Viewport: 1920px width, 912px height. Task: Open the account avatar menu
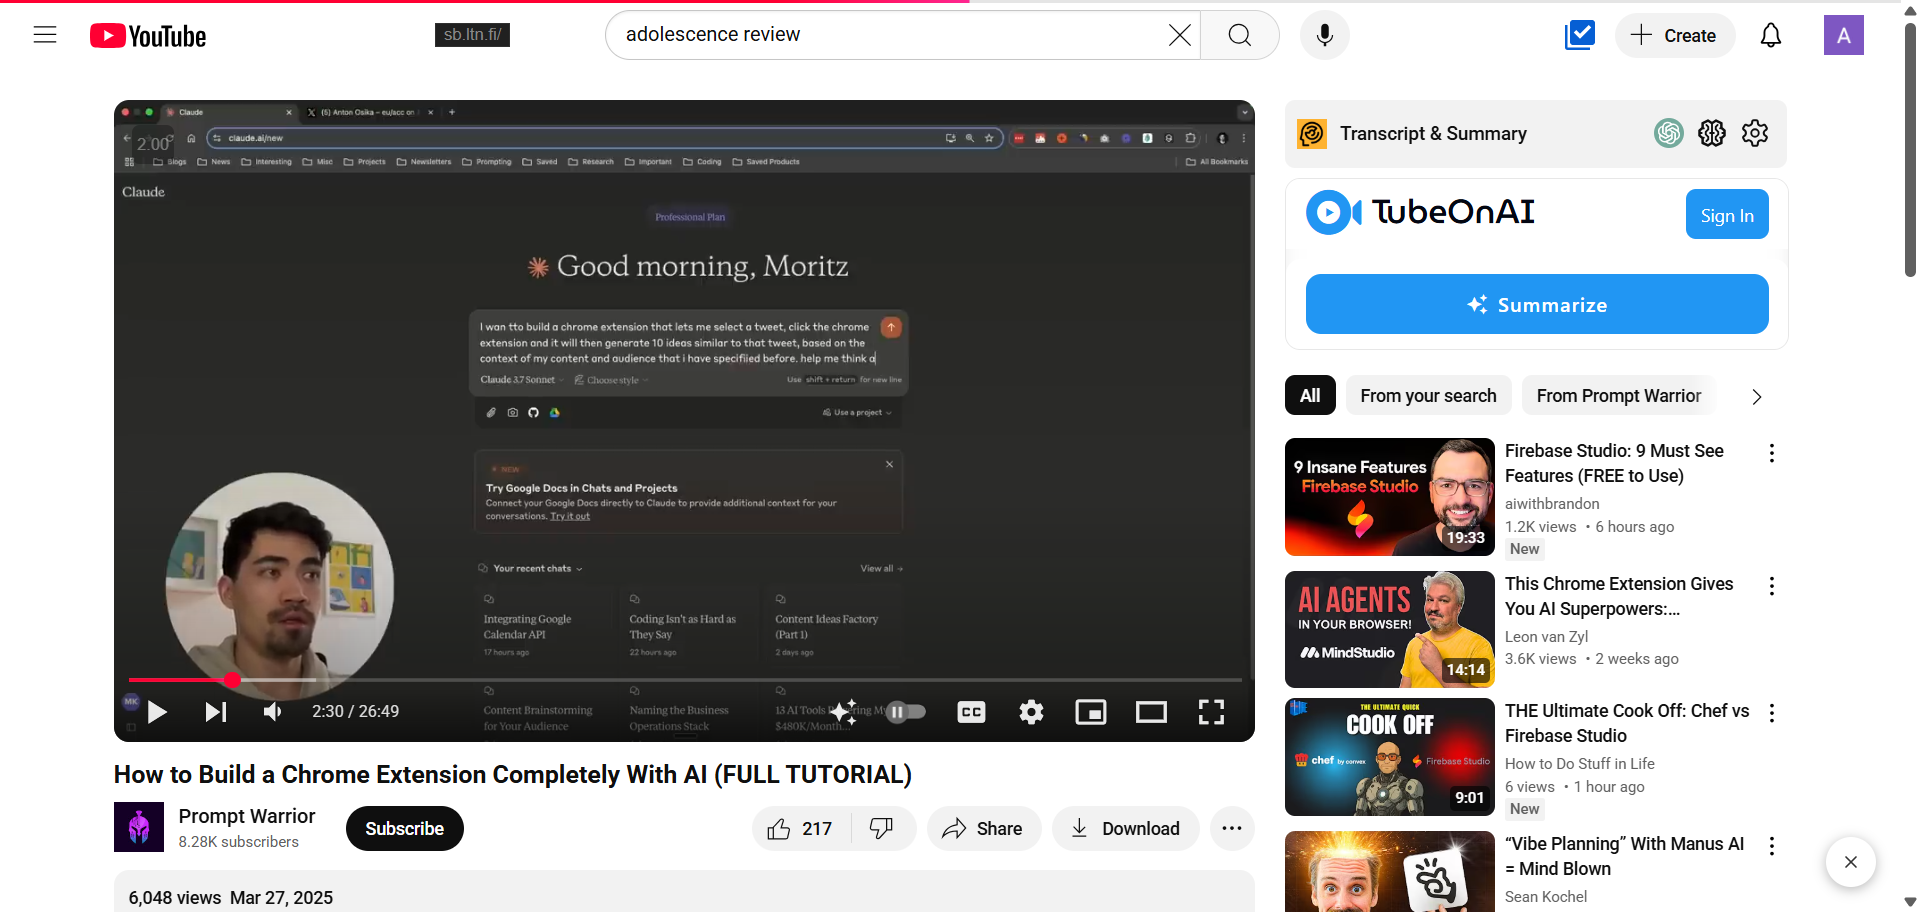(1844, 35)
